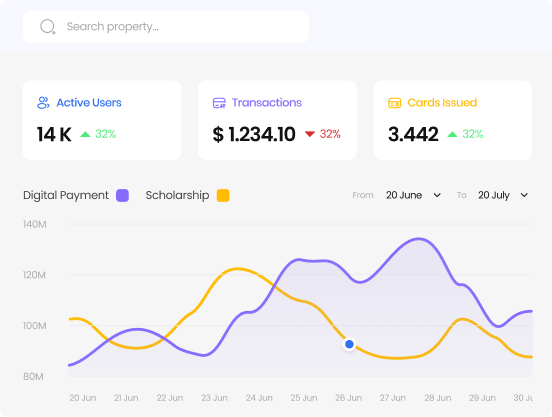
Task: Click the green up arrow beside 3.442
Action: (x=452, y=134)
